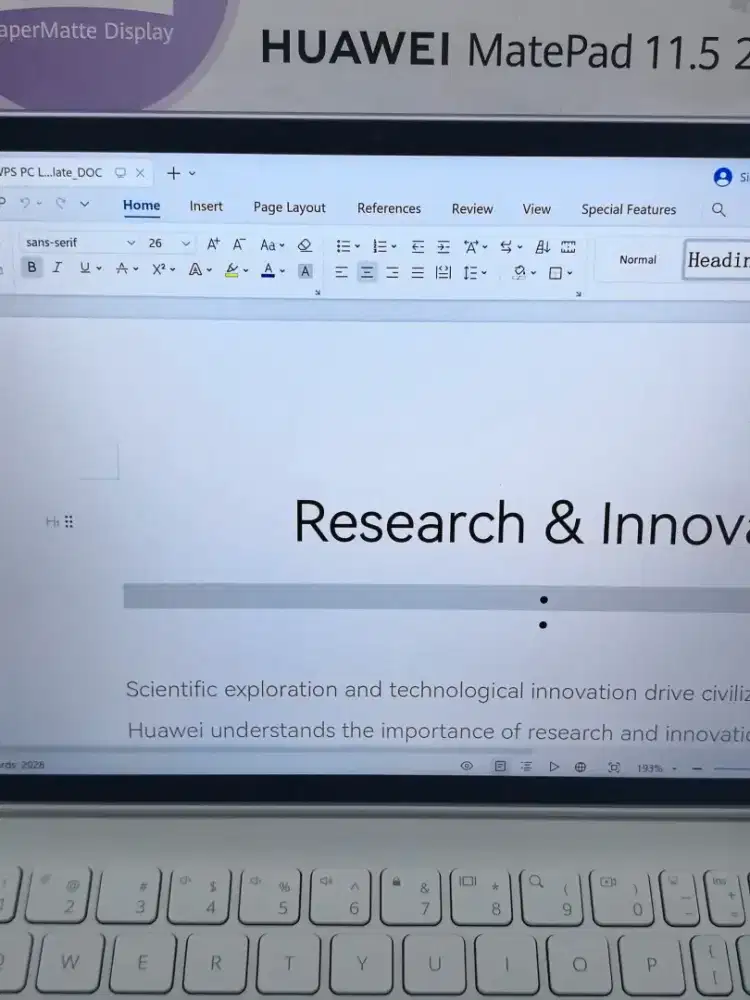This screenshot has width=750, height=1000.
Task: Click the full screen fit icon
Action: point(614,767)
